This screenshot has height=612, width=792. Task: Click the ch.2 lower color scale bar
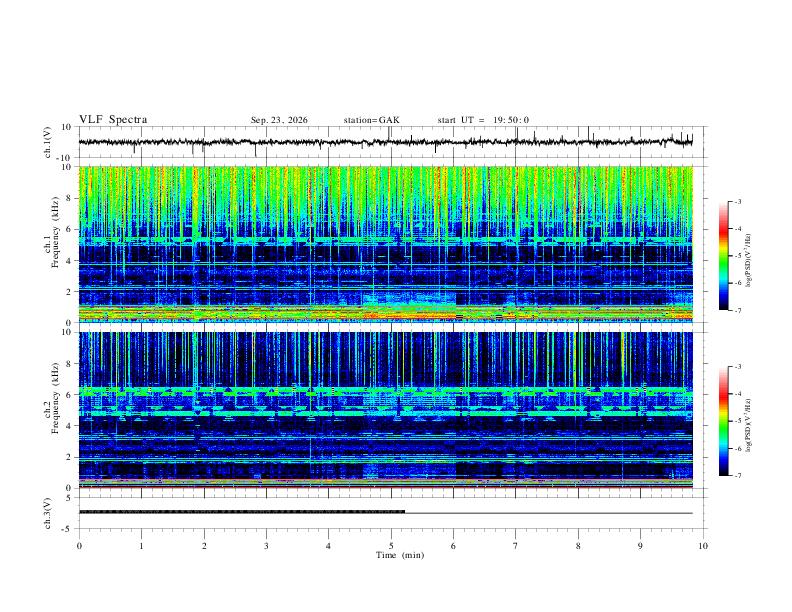point(723,421)
